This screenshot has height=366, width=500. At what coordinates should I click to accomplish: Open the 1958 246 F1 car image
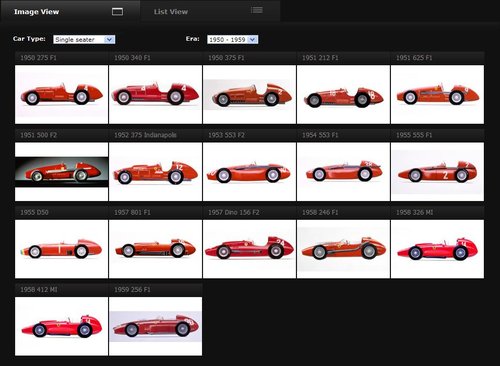pyautogui.click(x=343, y=249)
